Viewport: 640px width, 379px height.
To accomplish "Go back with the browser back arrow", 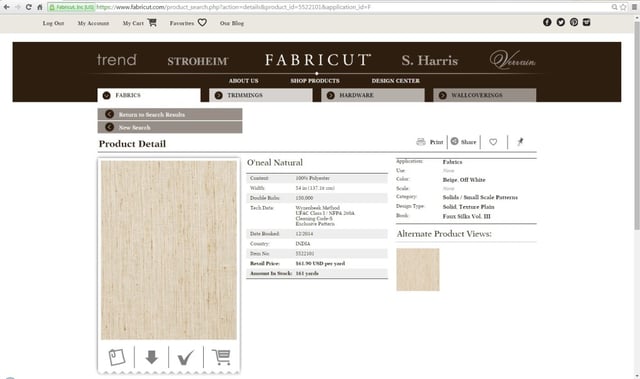I will 7,7.
